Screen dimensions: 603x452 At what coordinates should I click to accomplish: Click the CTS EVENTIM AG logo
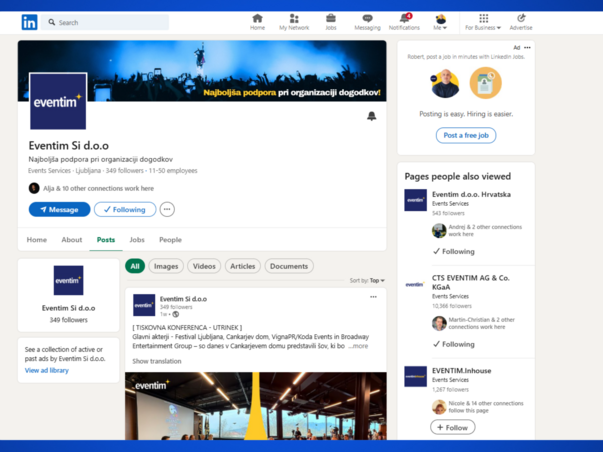[415, 284]
